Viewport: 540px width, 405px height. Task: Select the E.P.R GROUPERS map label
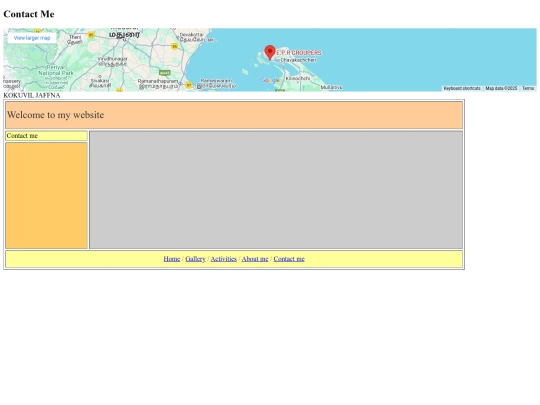pyautogui.click(x=299, y=53)
